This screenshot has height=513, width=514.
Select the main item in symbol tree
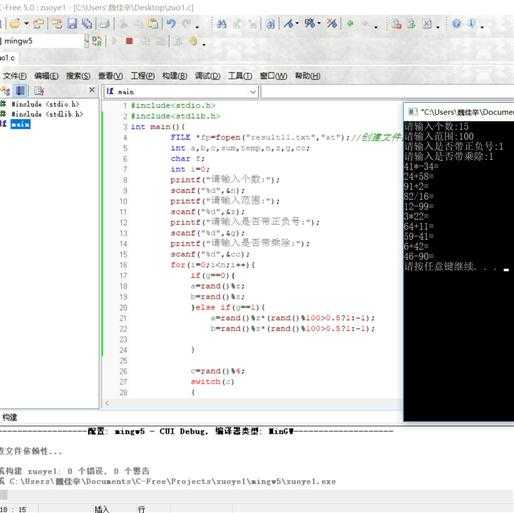click(20, 124)
